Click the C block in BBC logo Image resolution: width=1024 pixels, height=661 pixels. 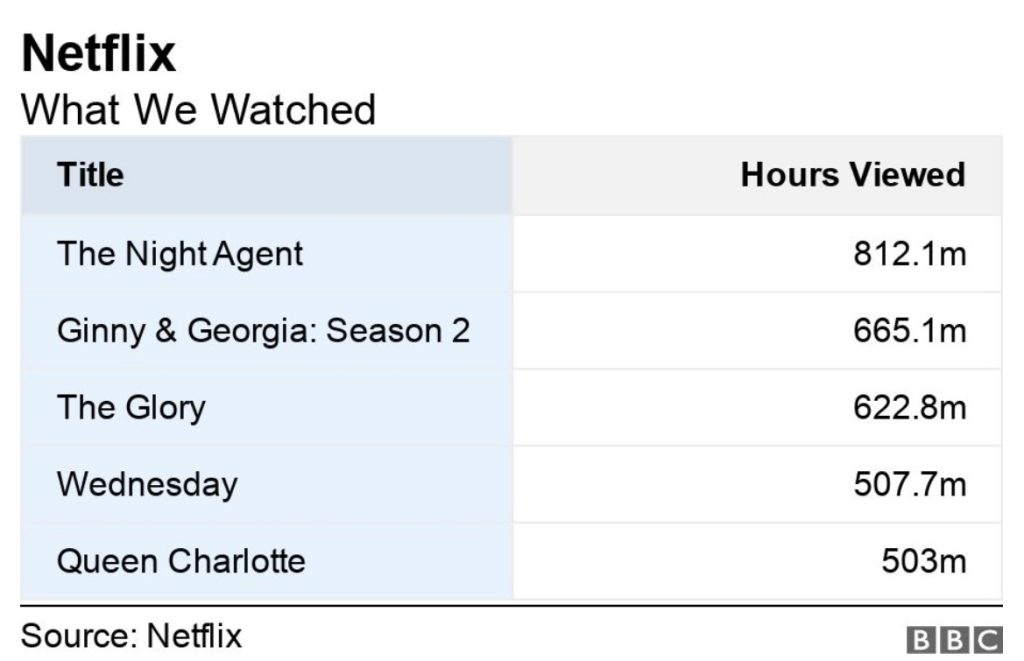pos(988,639)
